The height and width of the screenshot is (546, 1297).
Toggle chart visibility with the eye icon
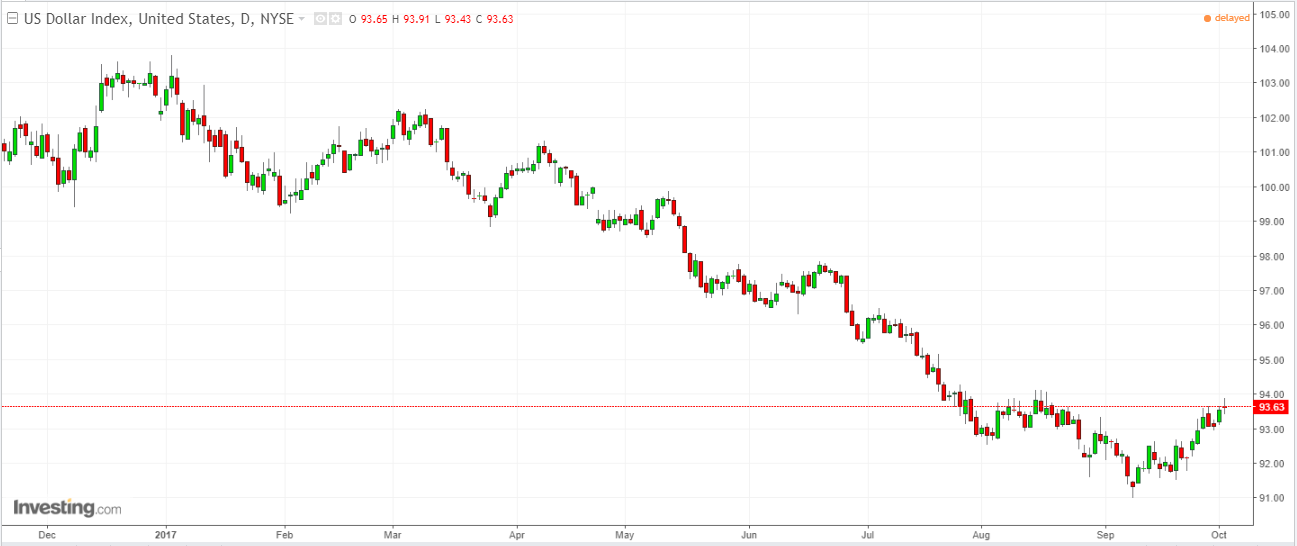coord(320,18)
